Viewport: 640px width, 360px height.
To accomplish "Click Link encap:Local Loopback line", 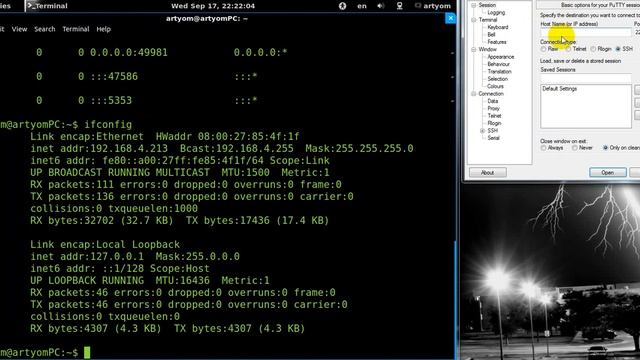I will (105, 245).
